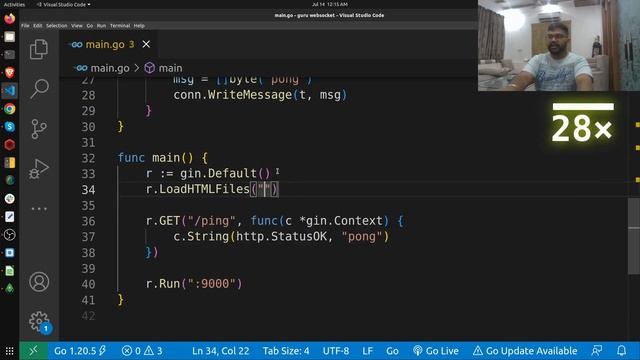
Task: Open the Source Control view
Action: tap(39, 129)
